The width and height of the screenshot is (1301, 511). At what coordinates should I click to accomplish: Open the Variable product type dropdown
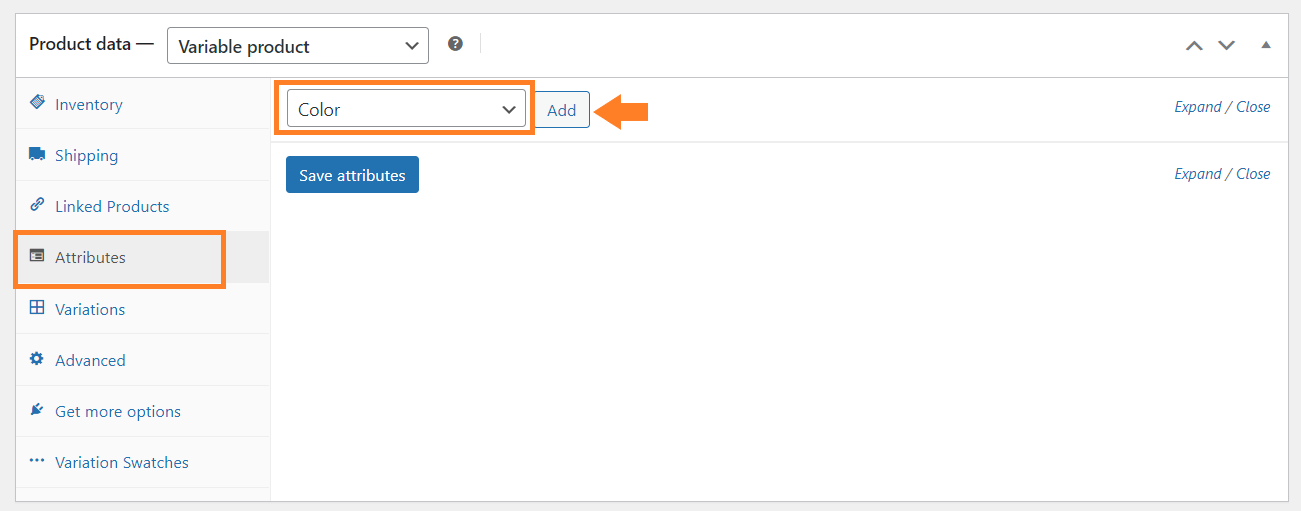point(298,45)
